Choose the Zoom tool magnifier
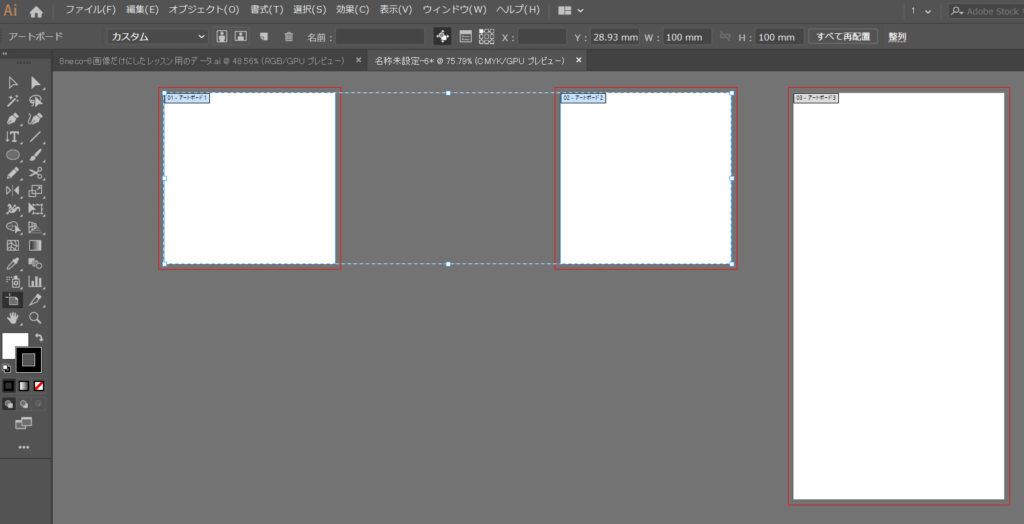Screen dimensions: 1024x524 tap(36, 317)
